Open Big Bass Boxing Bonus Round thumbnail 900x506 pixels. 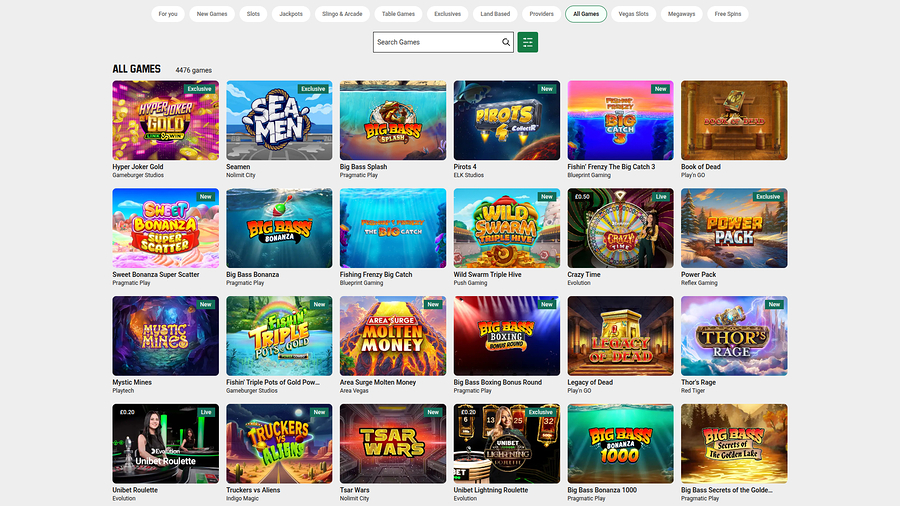[506, 336]
